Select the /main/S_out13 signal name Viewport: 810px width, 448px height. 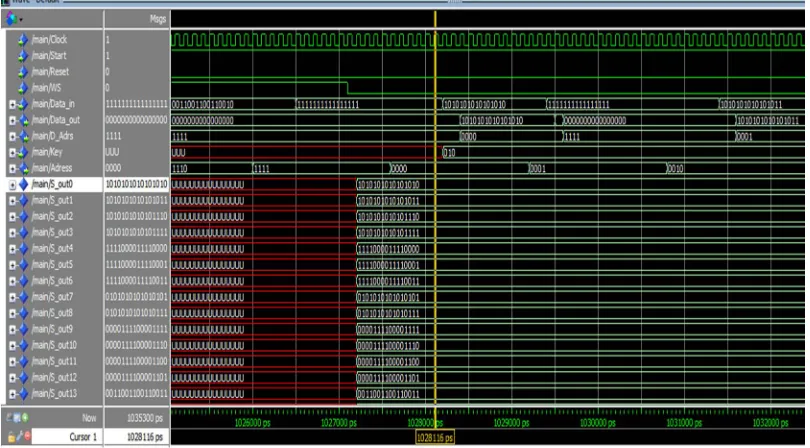[54, 394]
